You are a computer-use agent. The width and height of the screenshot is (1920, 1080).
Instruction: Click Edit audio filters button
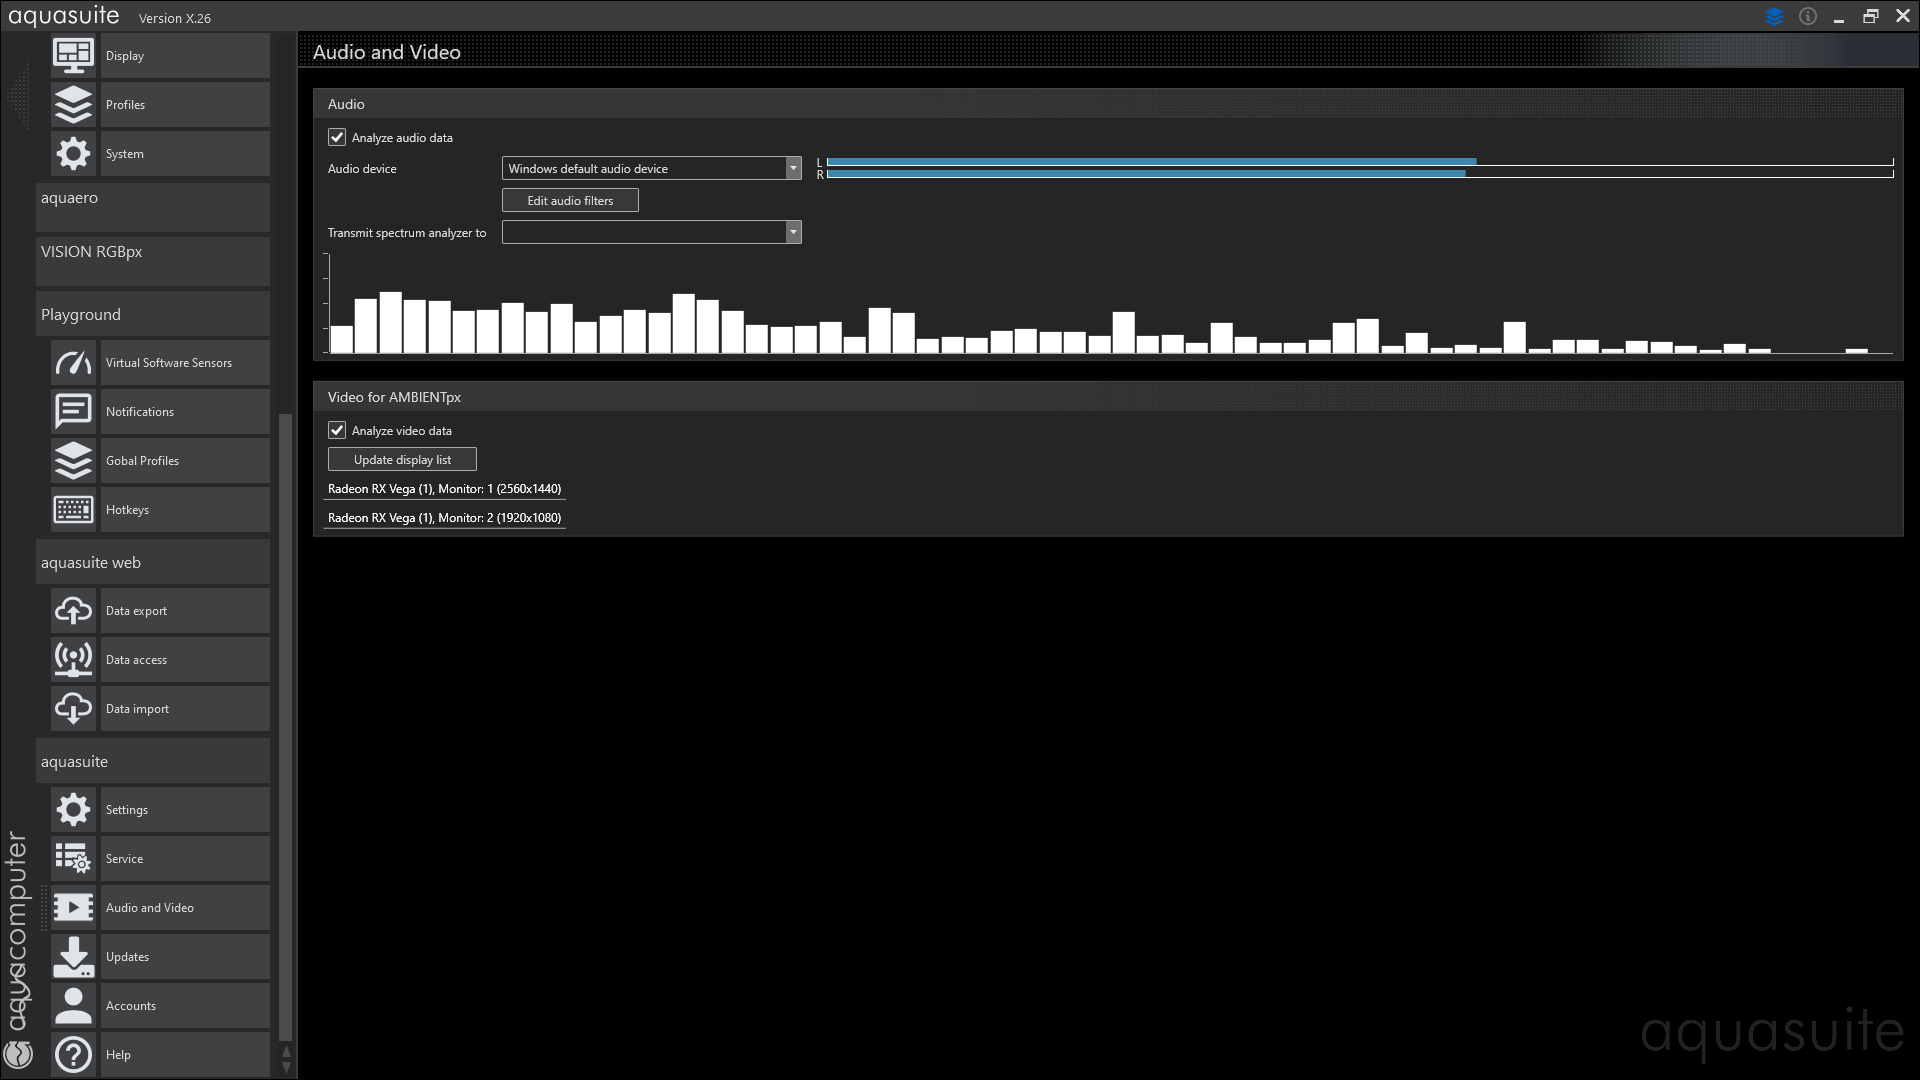click(x=570, y=200)
